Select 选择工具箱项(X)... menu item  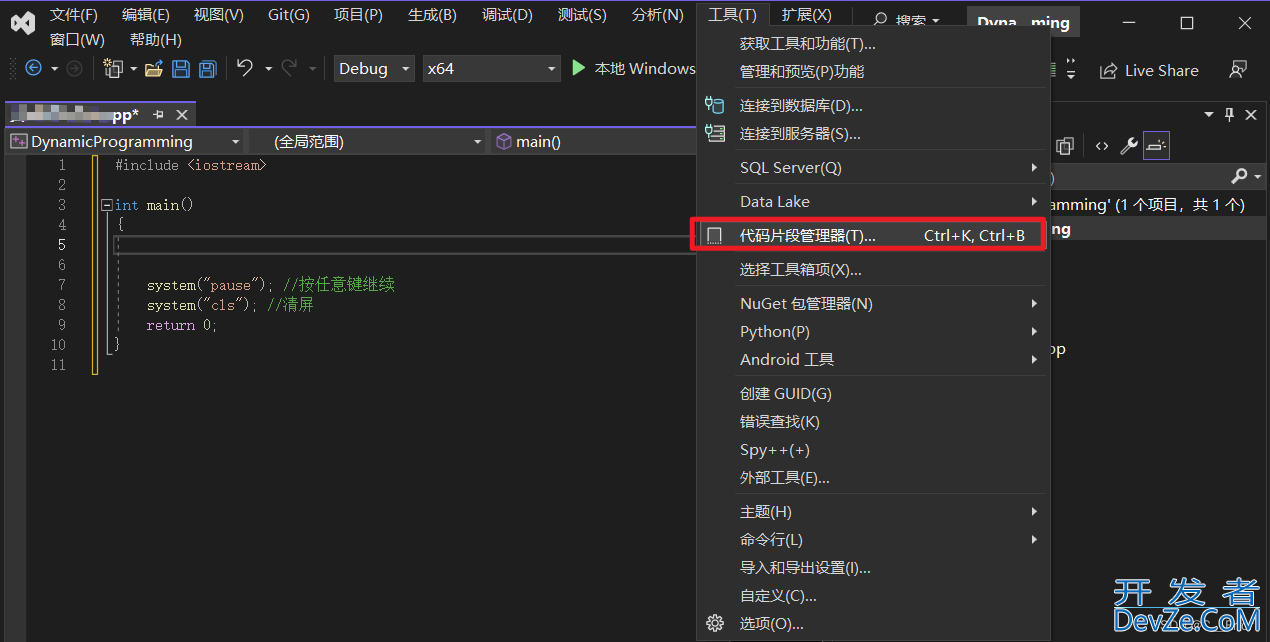[870, 270]
